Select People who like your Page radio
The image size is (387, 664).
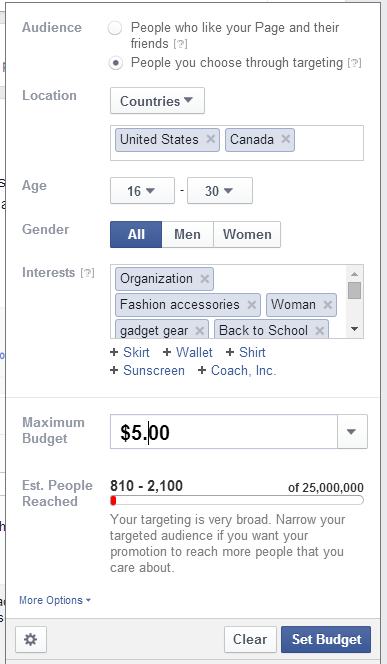point(115,28)
